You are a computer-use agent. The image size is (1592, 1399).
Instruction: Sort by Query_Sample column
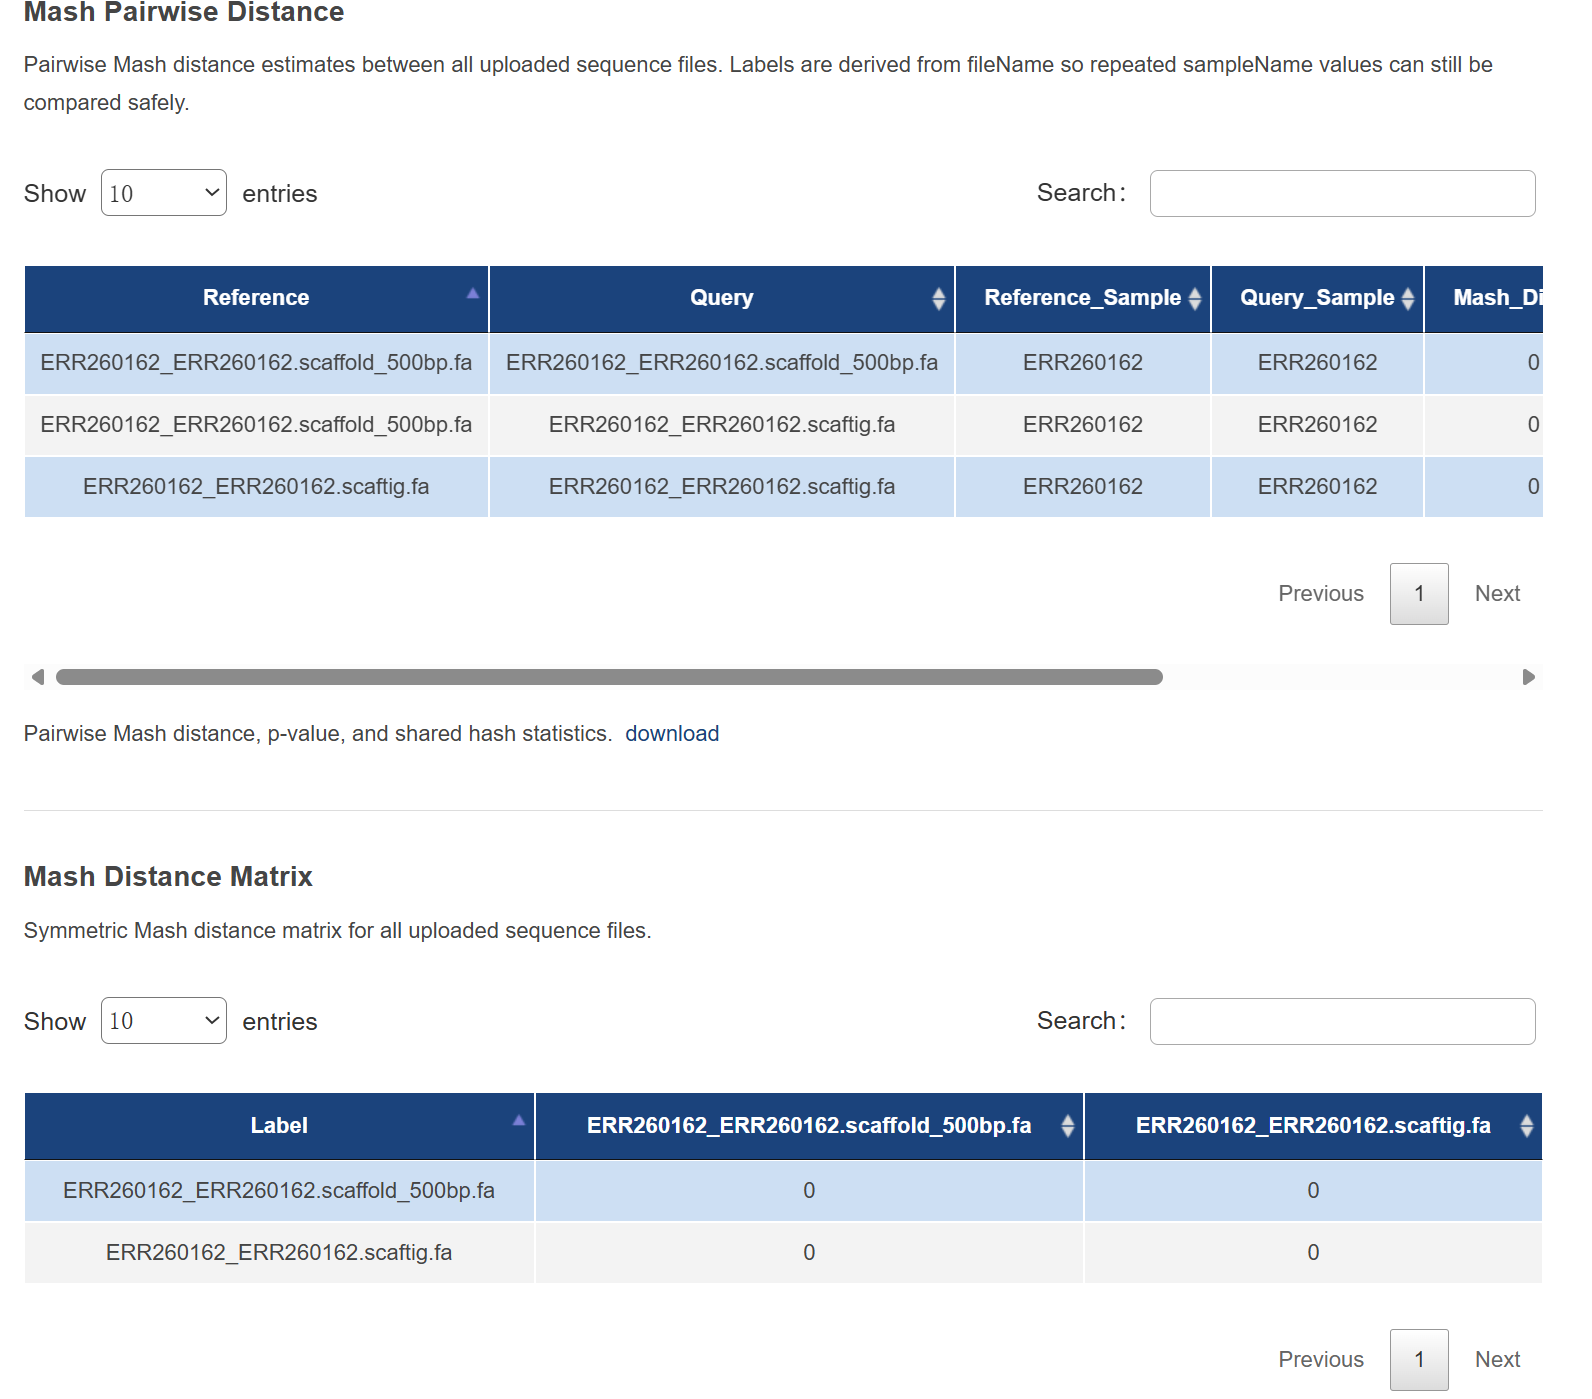point(1317,298)
